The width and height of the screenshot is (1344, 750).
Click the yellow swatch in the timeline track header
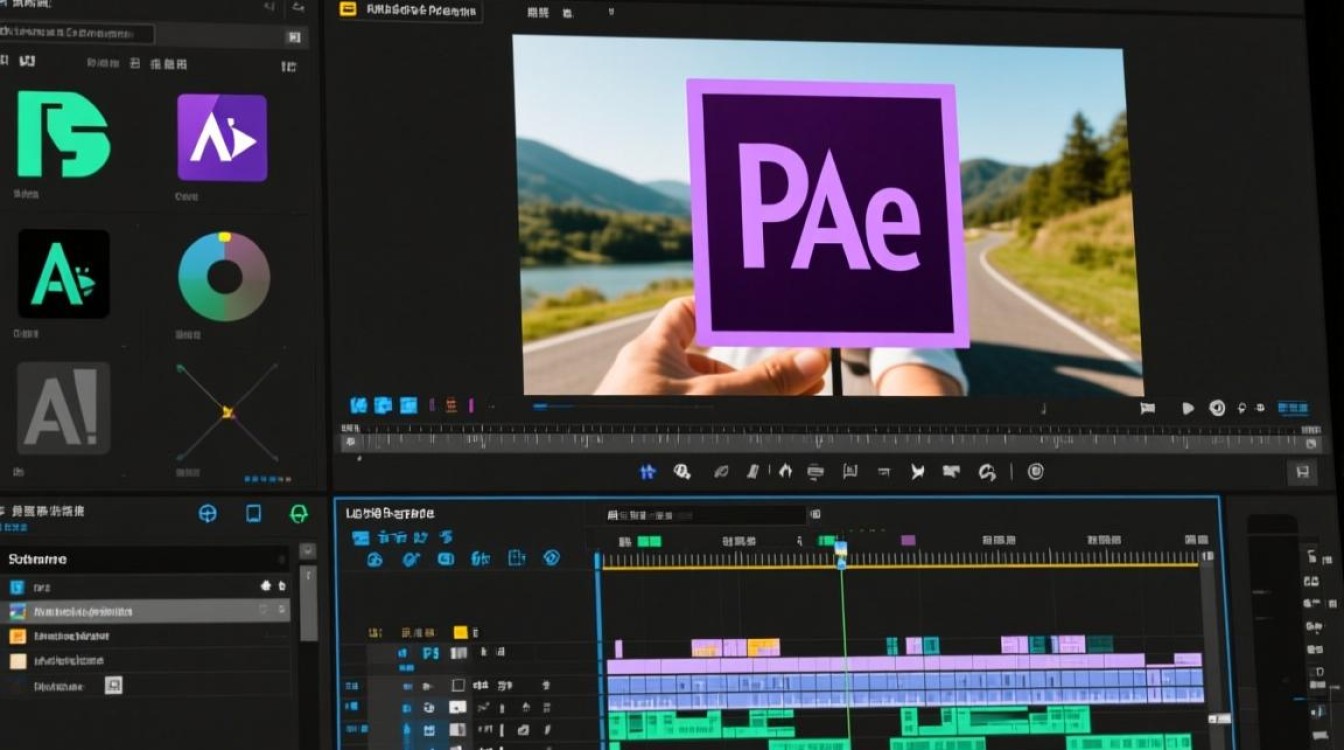click(460, 632)
